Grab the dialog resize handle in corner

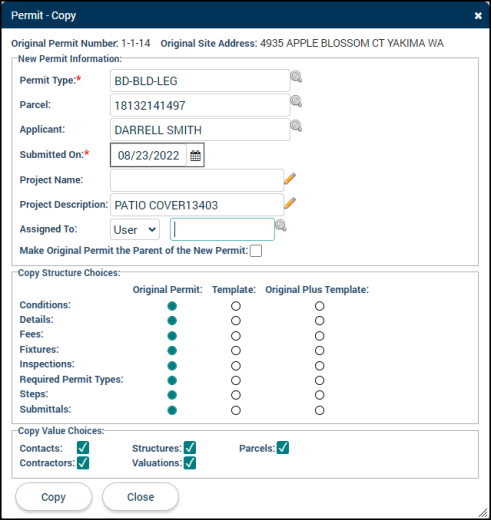pos(483,512)
